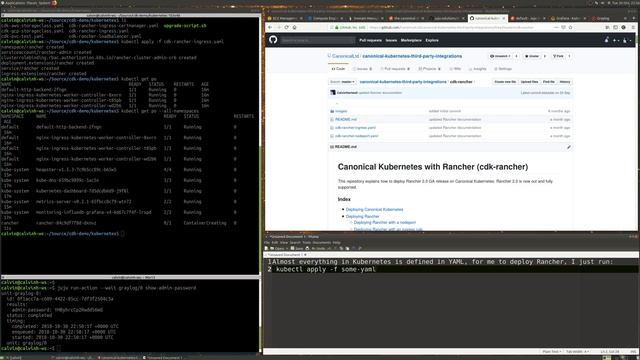Switch to the Wiki tab
The width and height of the screenshot is (640, 360).
click(455, 69)
